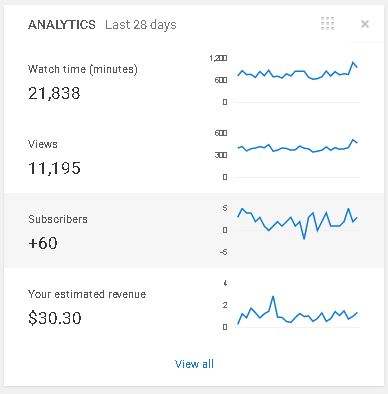The width and height of the screenshot is (388, 394).
Task: Click the ANALYTICS widget title
Action: coord(62,25)
